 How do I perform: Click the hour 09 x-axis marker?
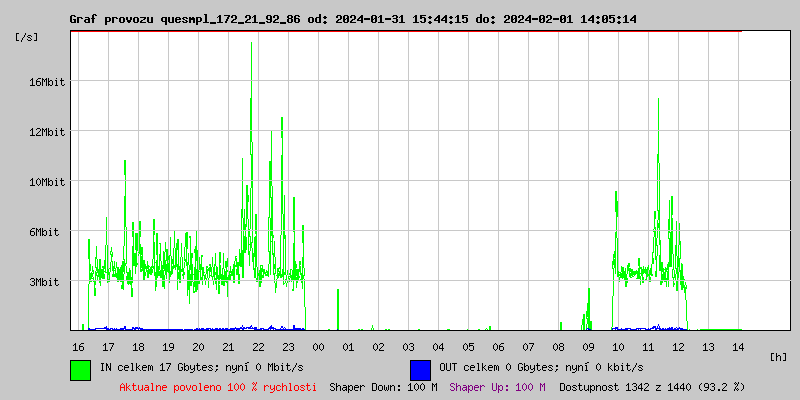tap(588, 347)
